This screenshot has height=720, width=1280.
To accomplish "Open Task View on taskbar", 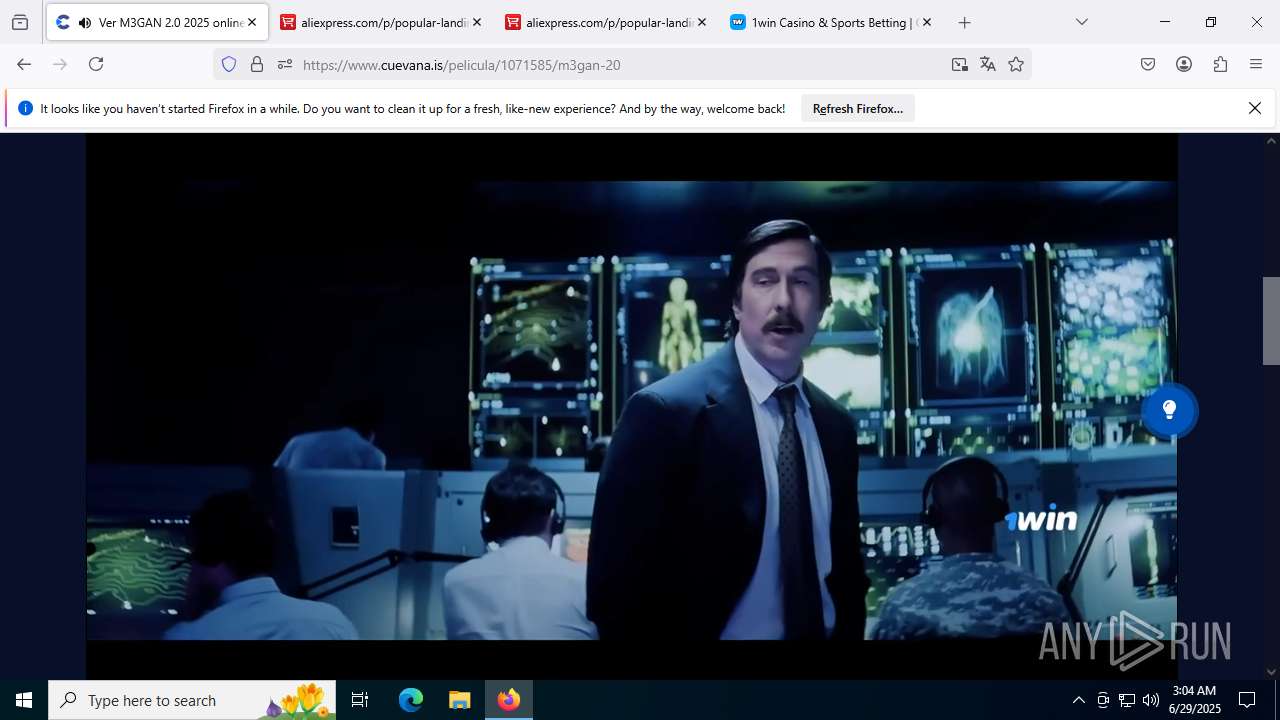I will [x=360, y=700].
